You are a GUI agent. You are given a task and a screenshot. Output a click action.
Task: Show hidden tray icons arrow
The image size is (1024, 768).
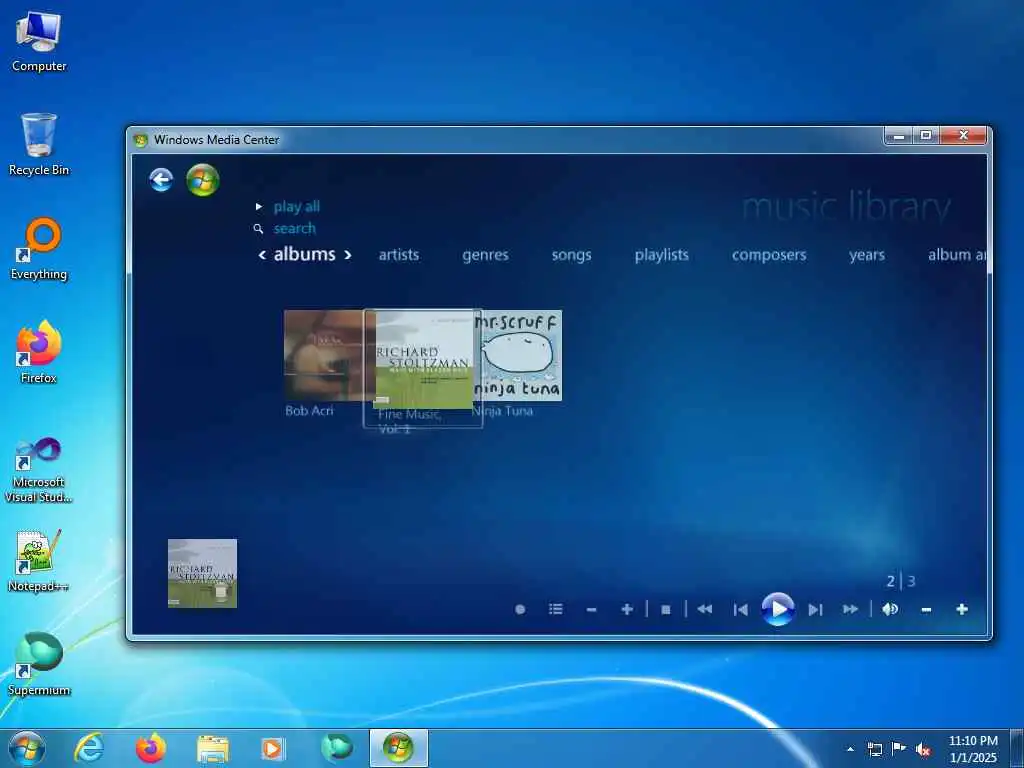click(x=850, y=749)
